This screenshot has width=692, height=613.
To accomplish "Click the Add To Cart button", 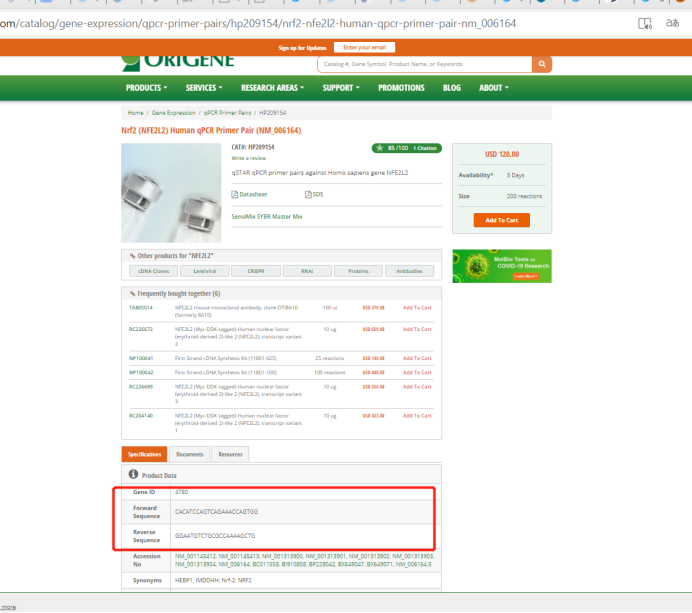I will [501, 220].
